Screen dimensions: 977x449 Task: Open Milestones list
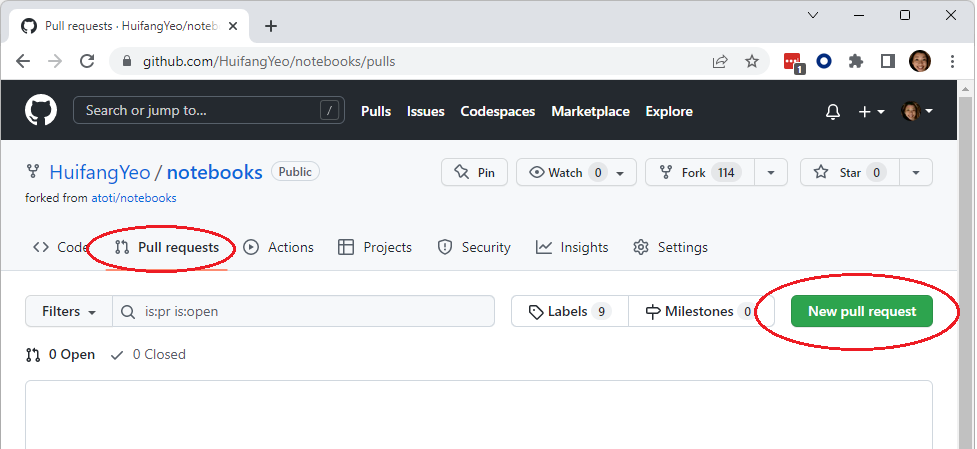[701, 311]
